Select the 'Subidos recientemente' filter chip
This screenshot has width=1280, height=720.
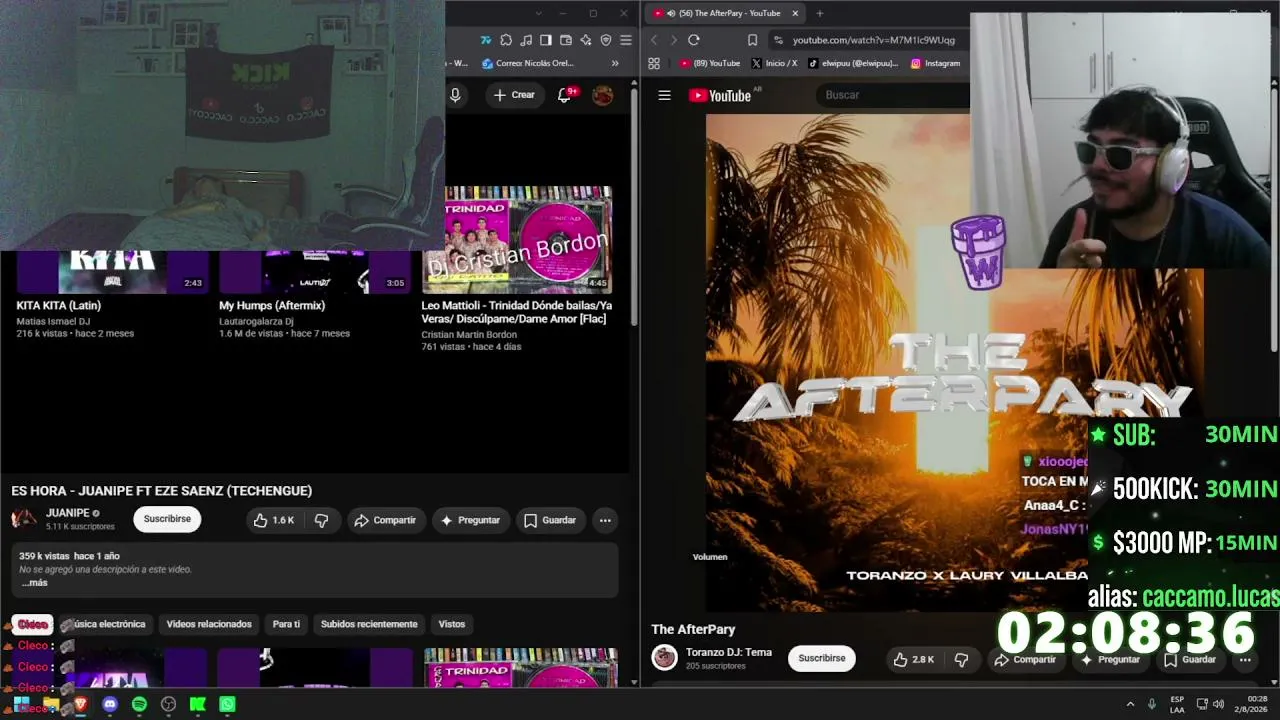tap(369, 624)
